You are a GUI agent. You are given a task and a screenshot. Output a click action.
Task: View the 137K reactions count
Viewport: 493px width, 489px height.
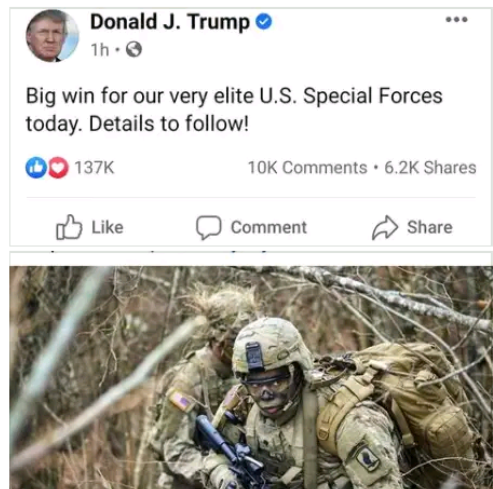coord(94,167)
